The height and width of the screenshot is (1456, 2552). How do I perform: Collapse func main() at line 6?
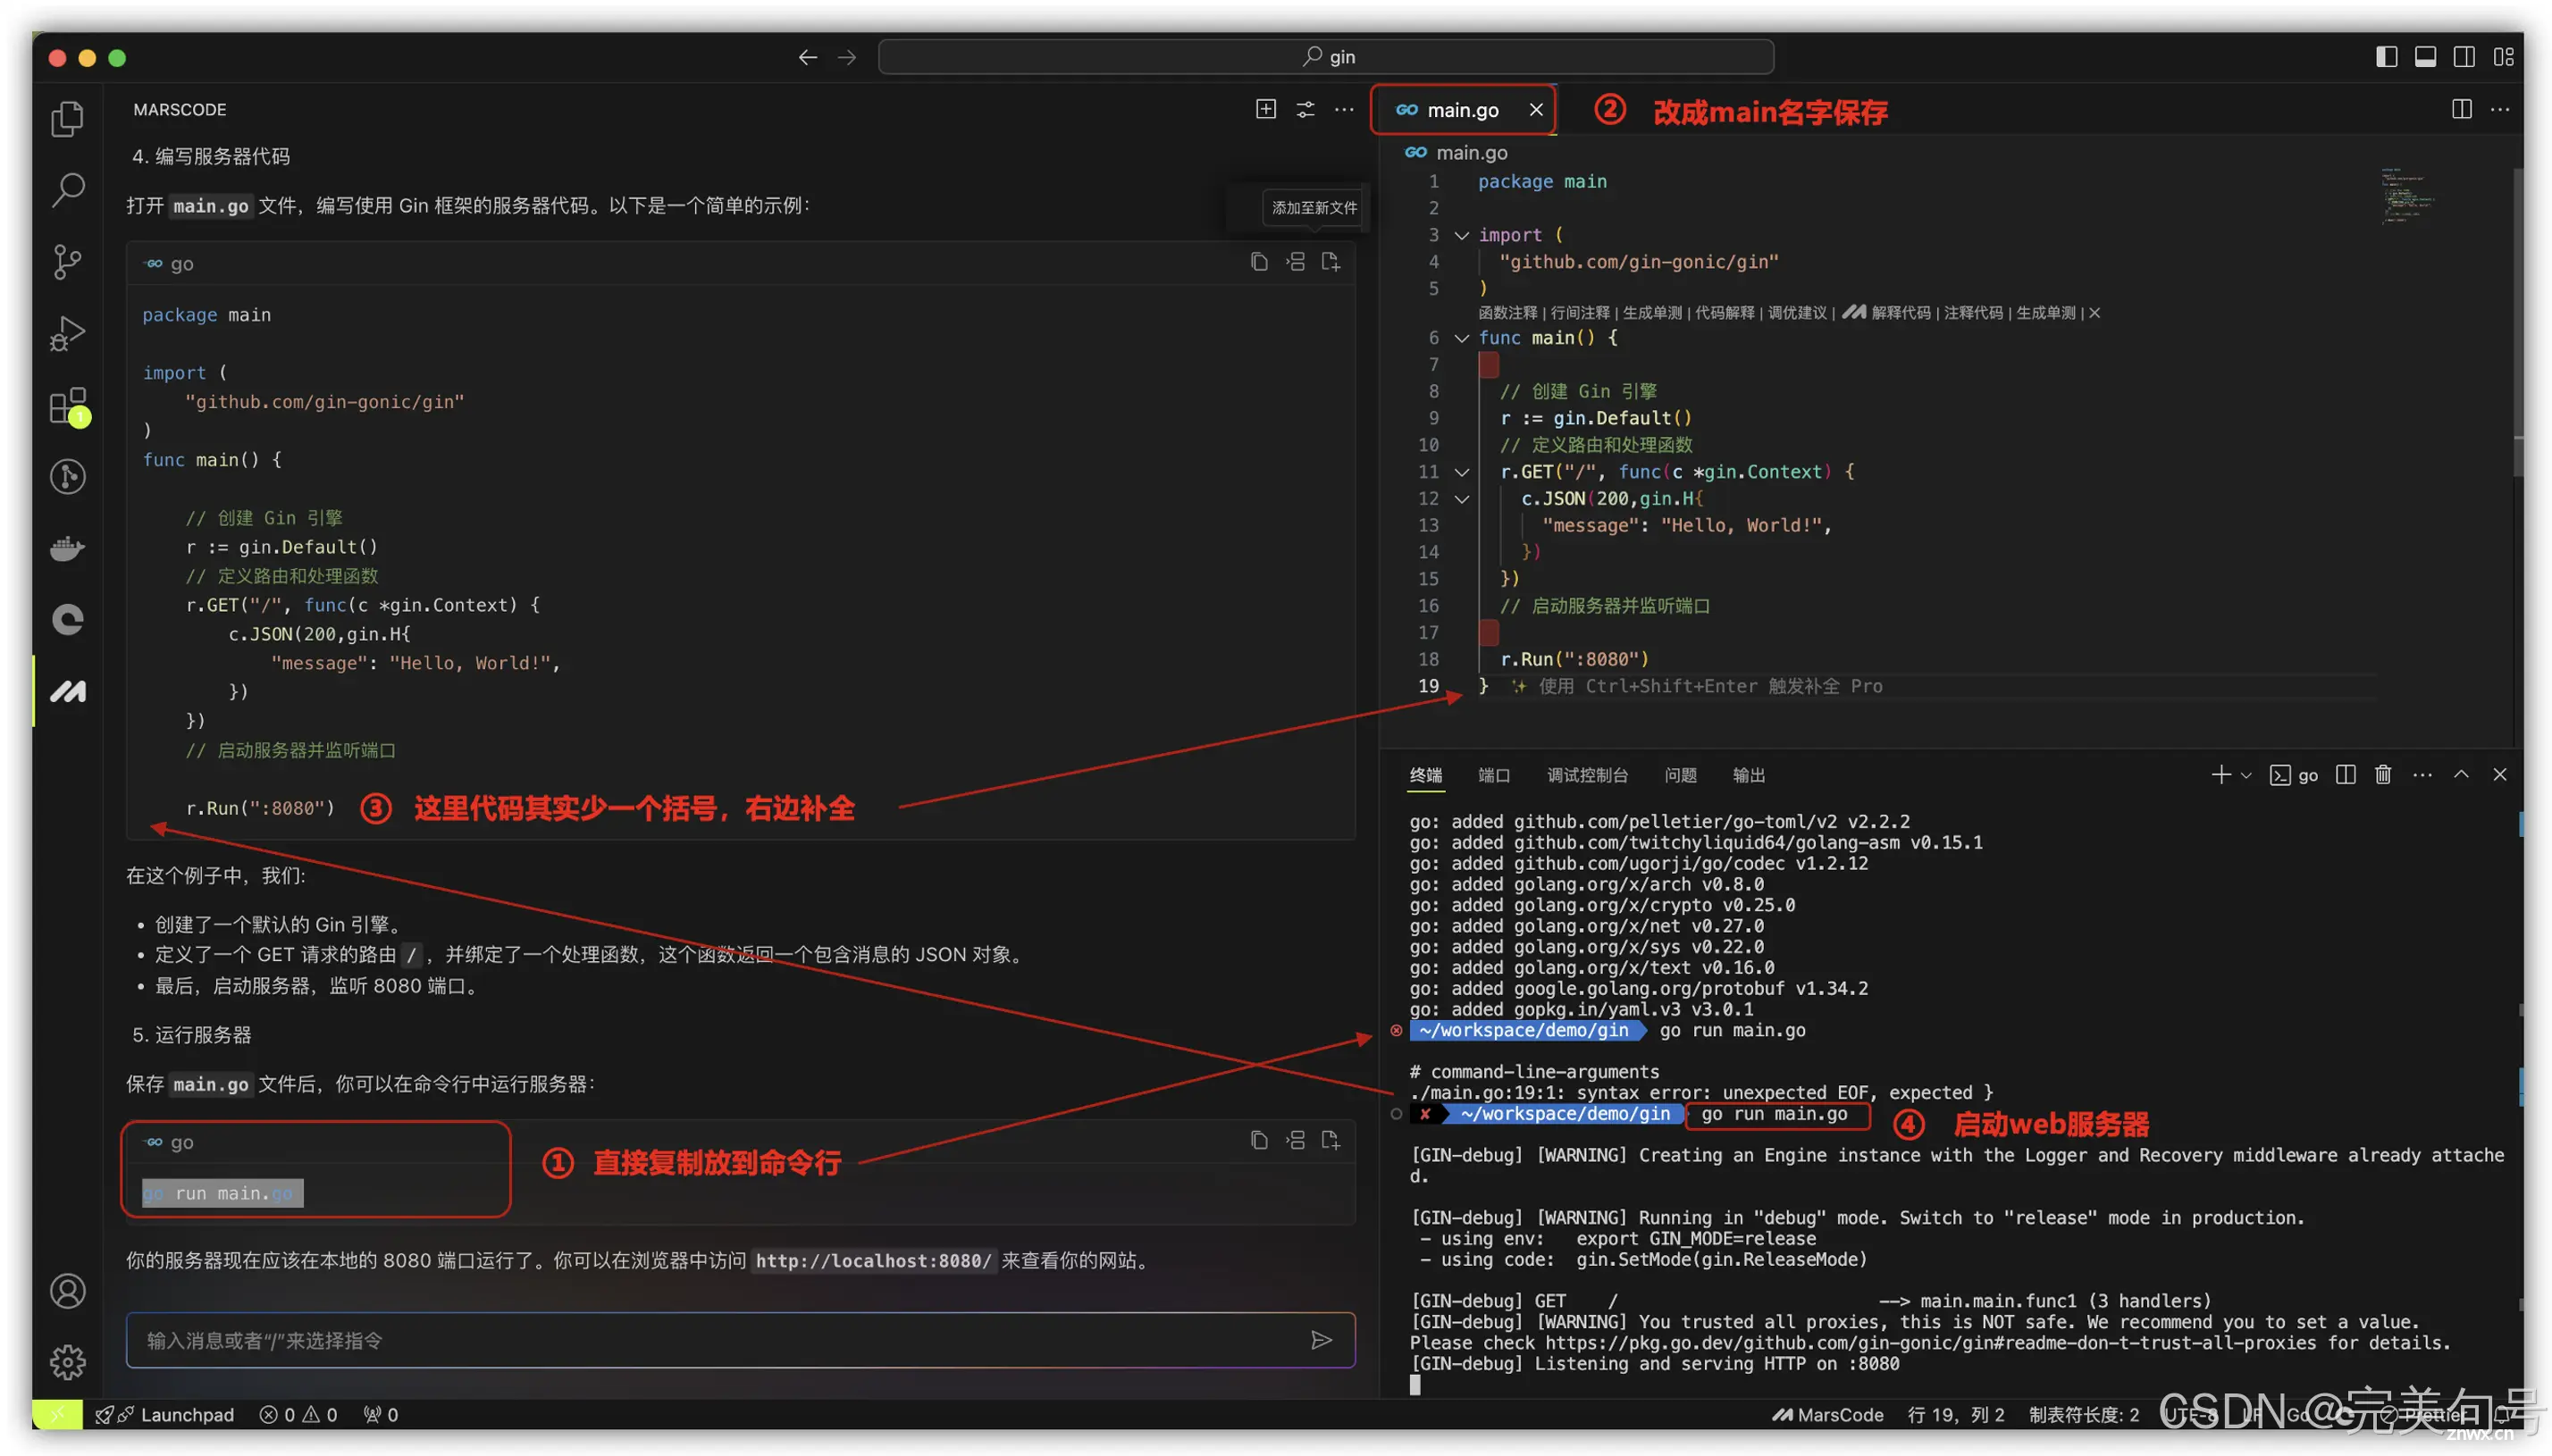pos(1461,338)
